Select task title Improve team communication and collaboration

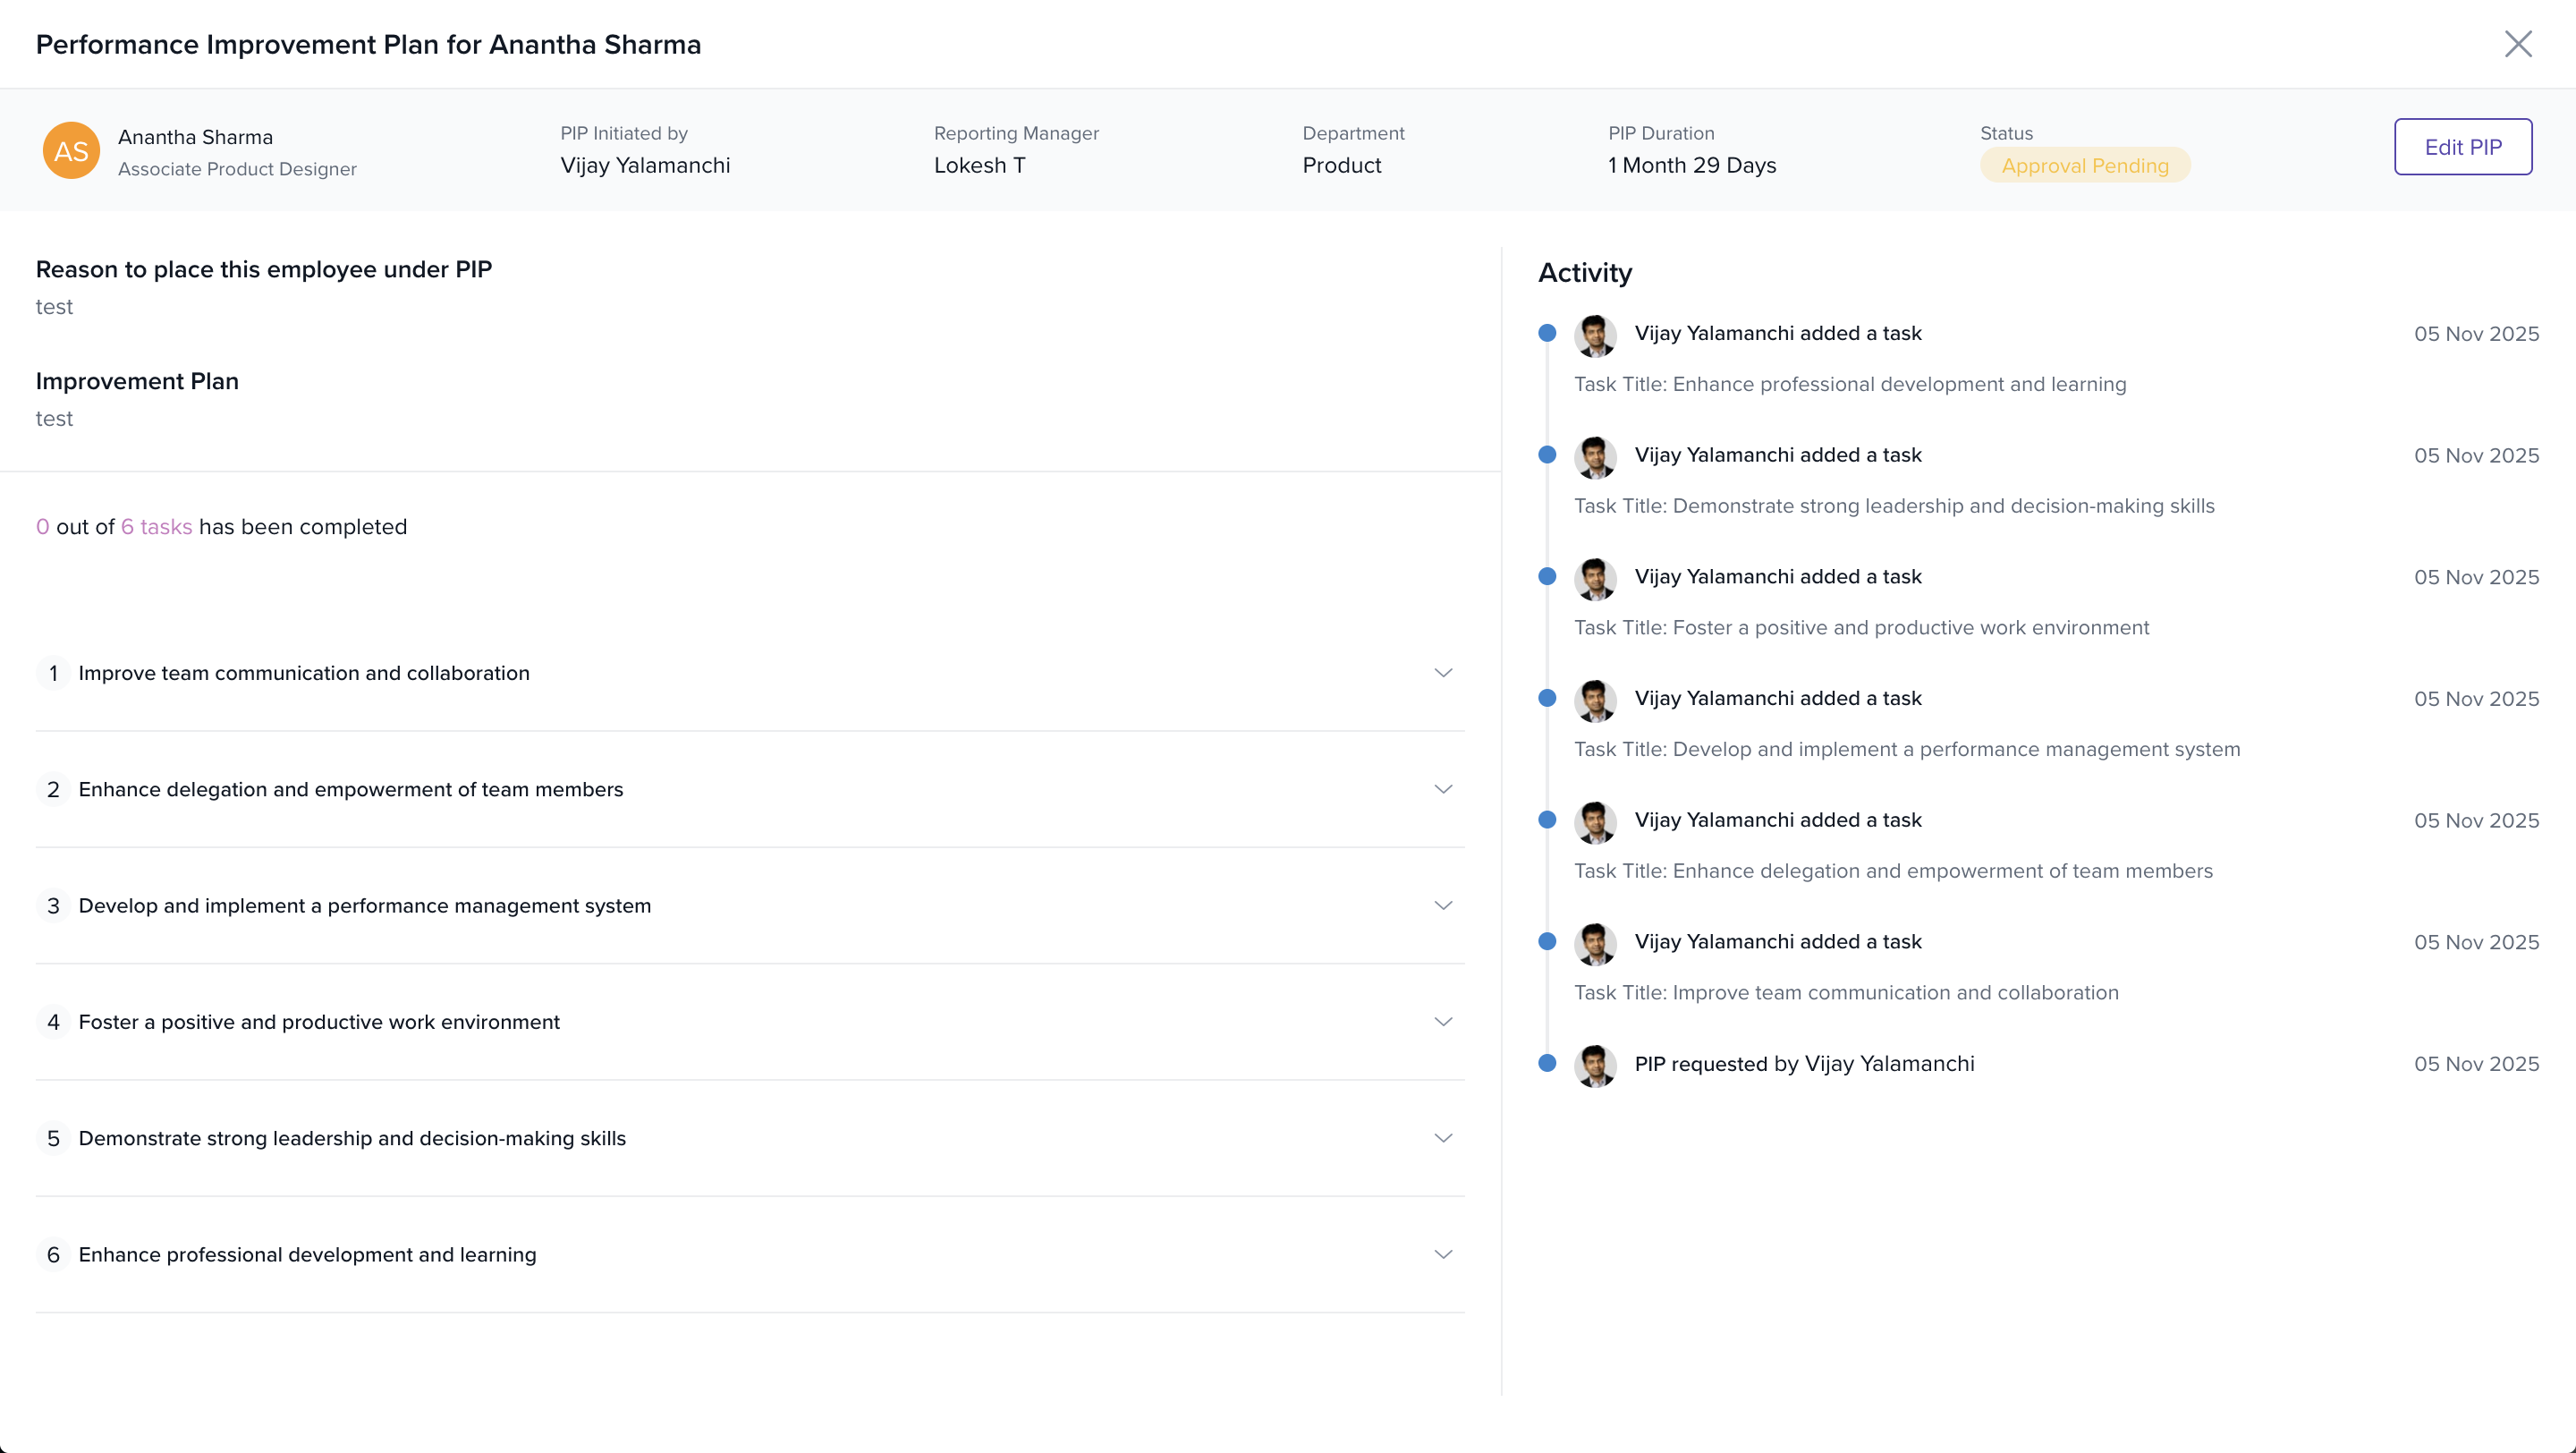click(x=304, y=673)
